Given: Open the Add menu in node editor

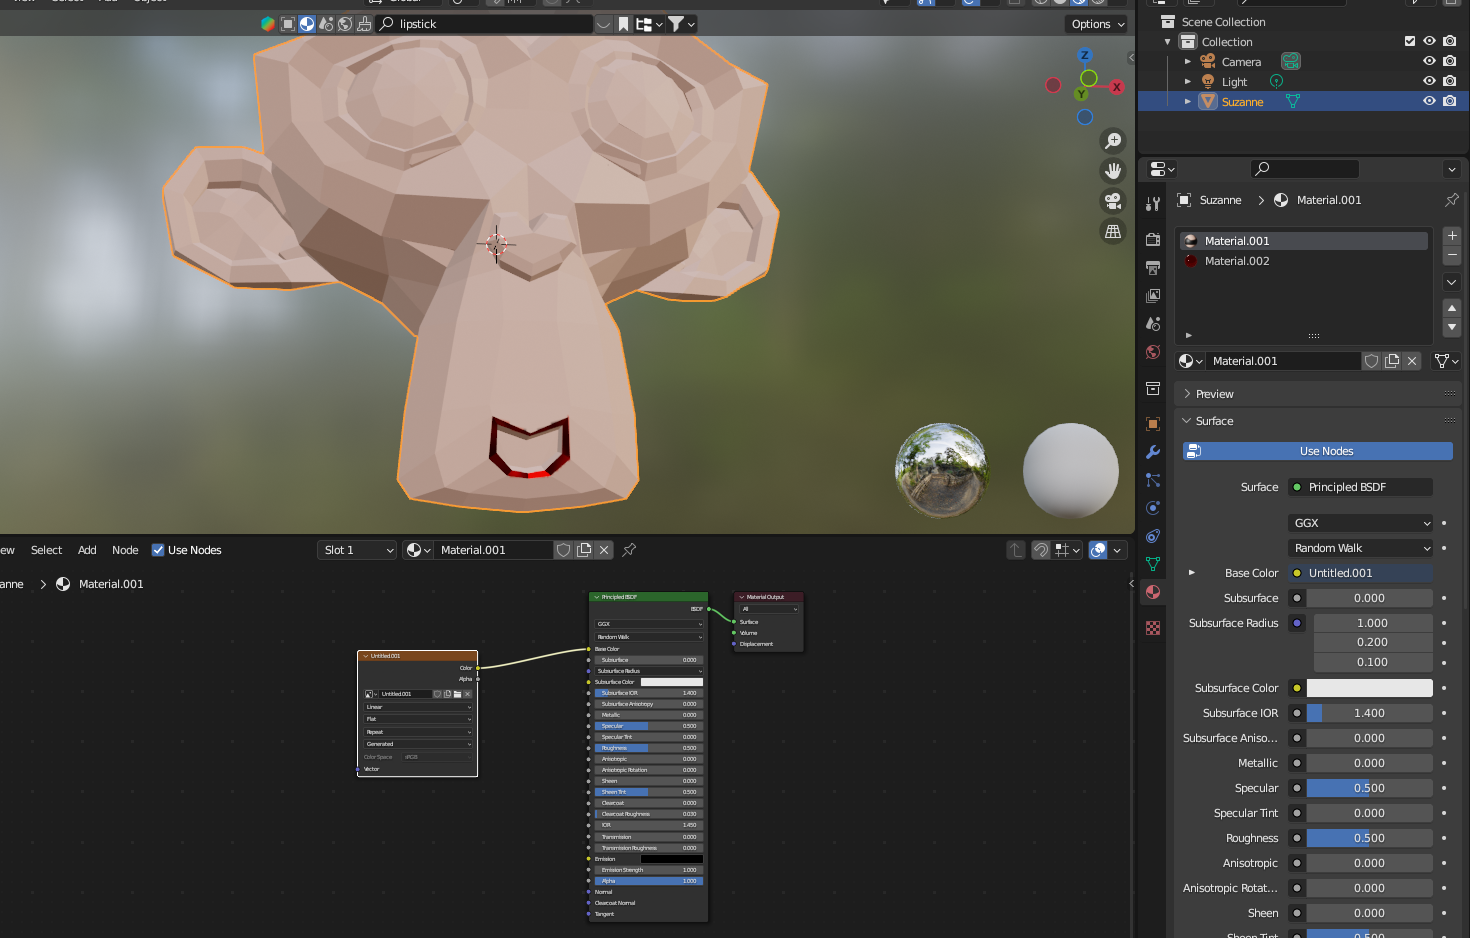Looking at the screenshot, I should click(87, 550).
